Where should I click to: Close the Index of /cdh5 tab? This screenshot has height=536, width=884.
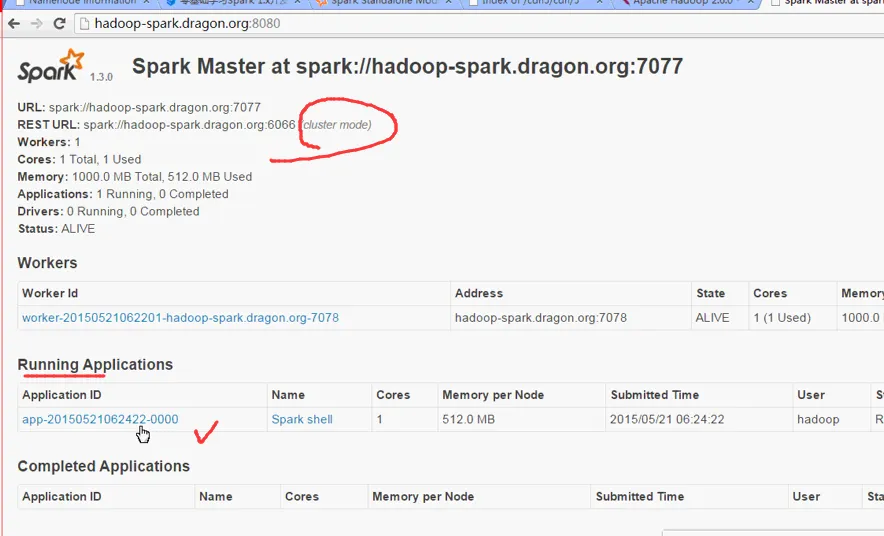click(x=599, y=2)
